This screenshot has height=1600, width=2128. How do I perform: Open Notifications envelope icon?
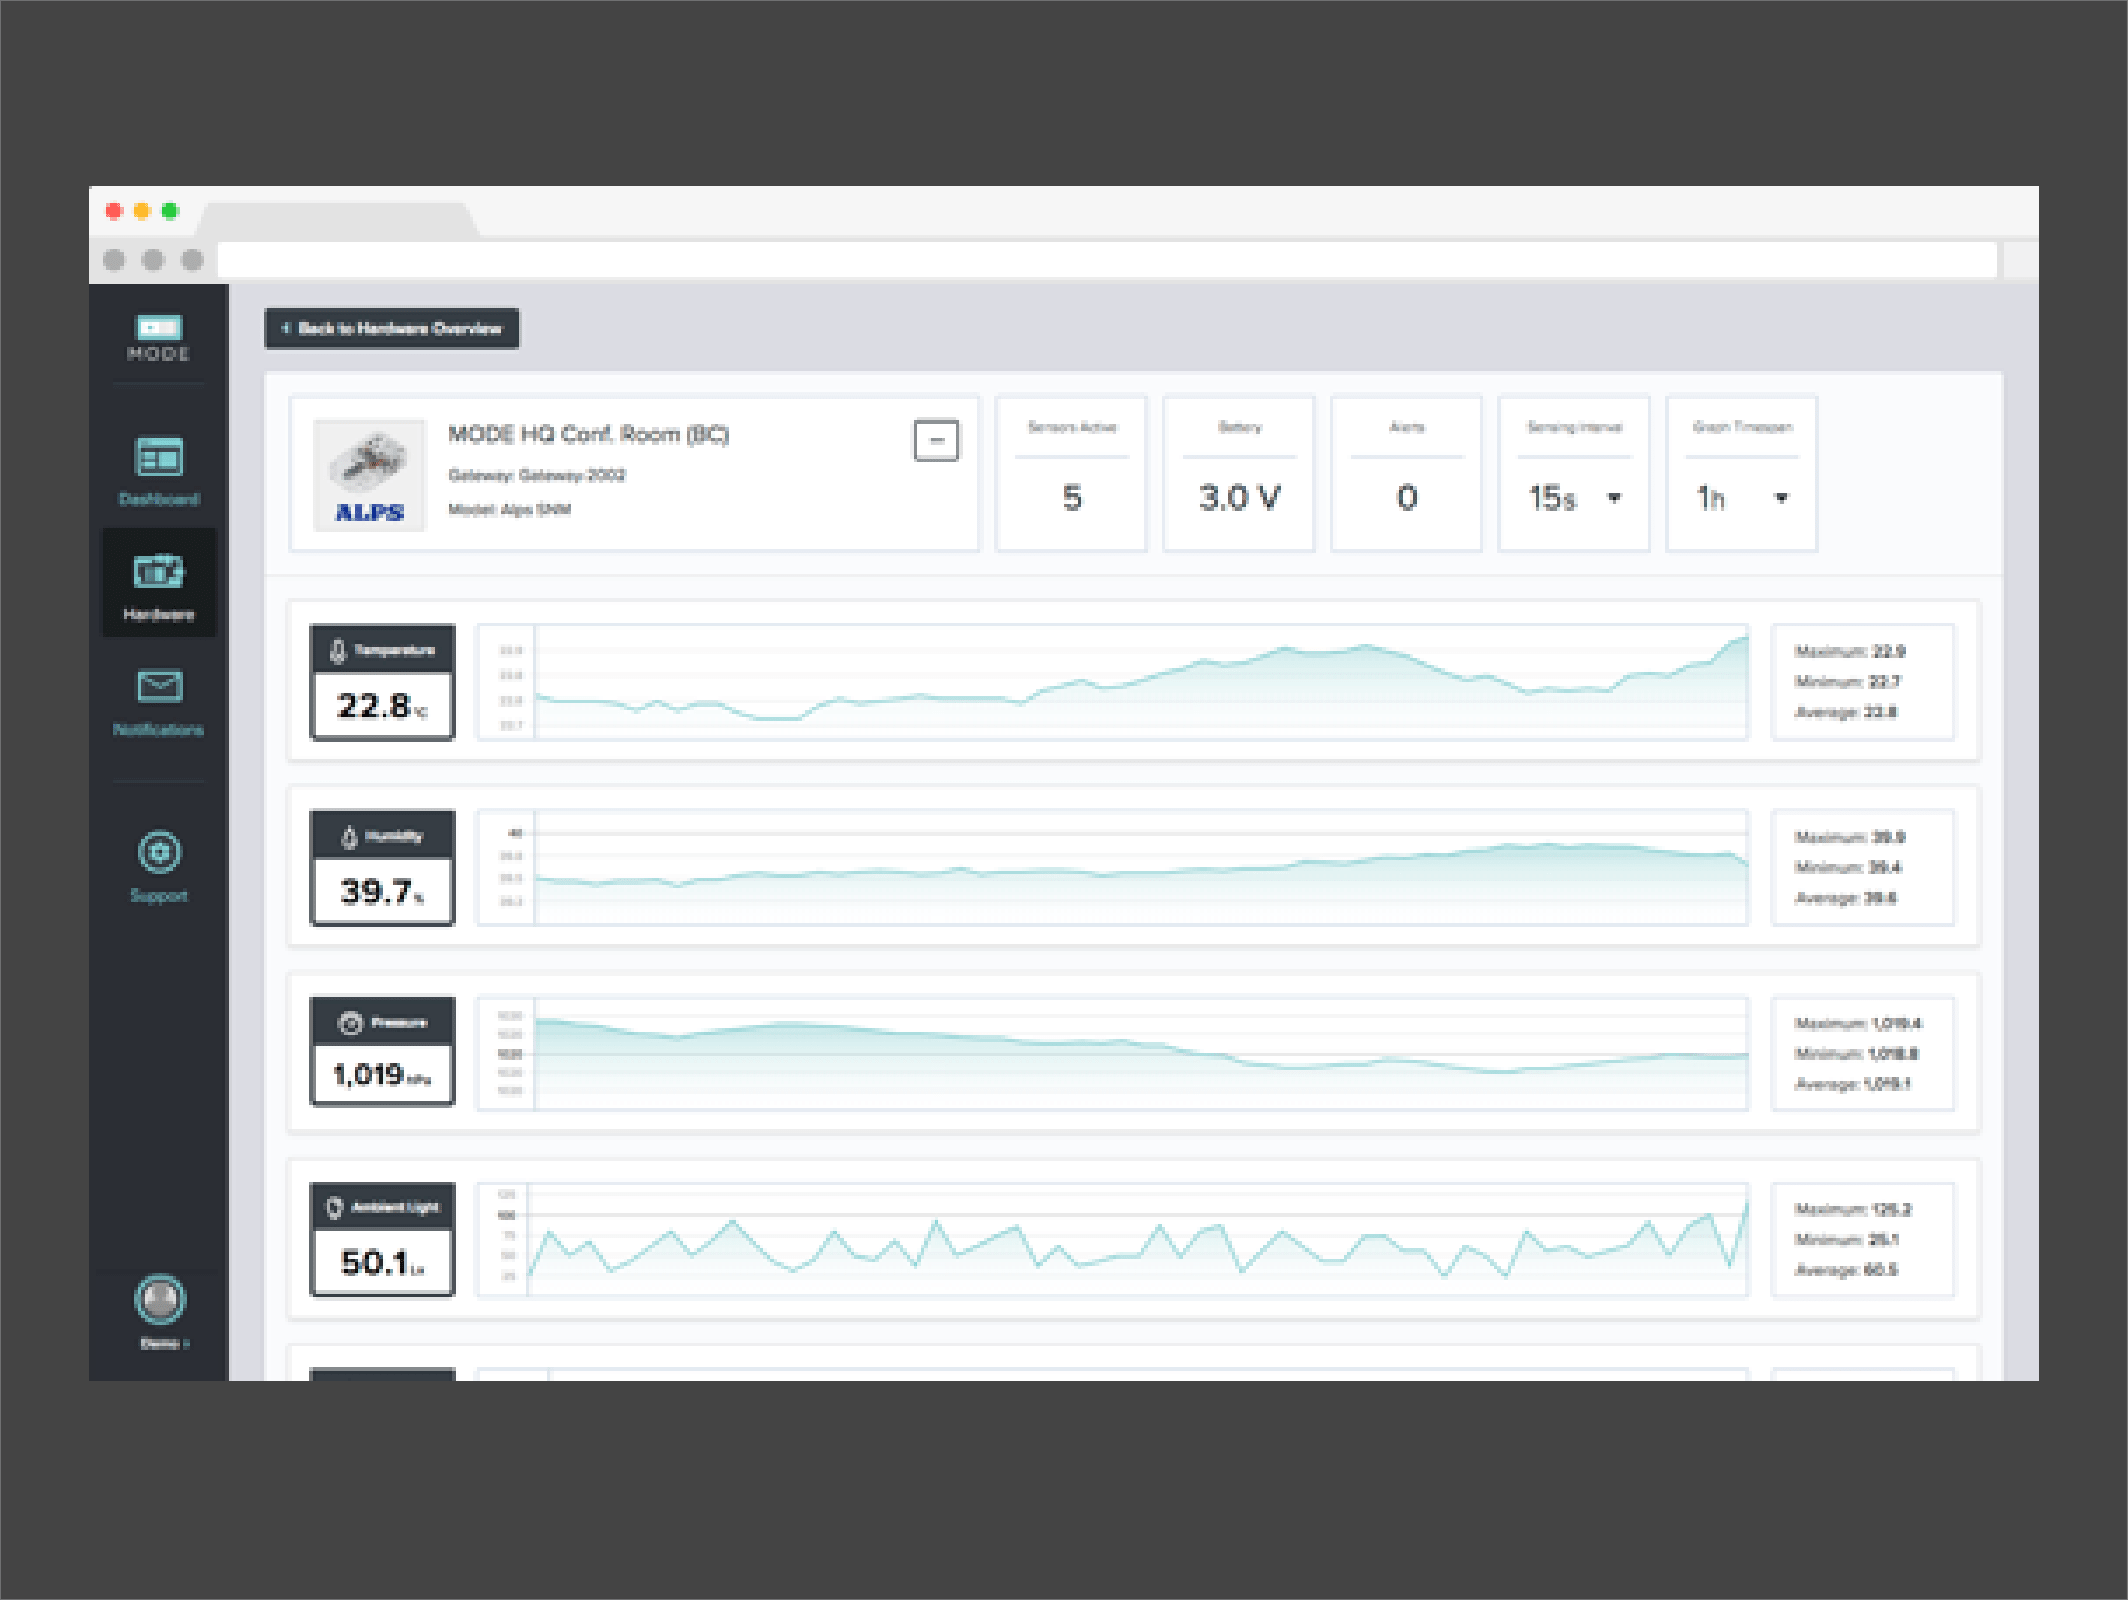[x=159, y=687]
